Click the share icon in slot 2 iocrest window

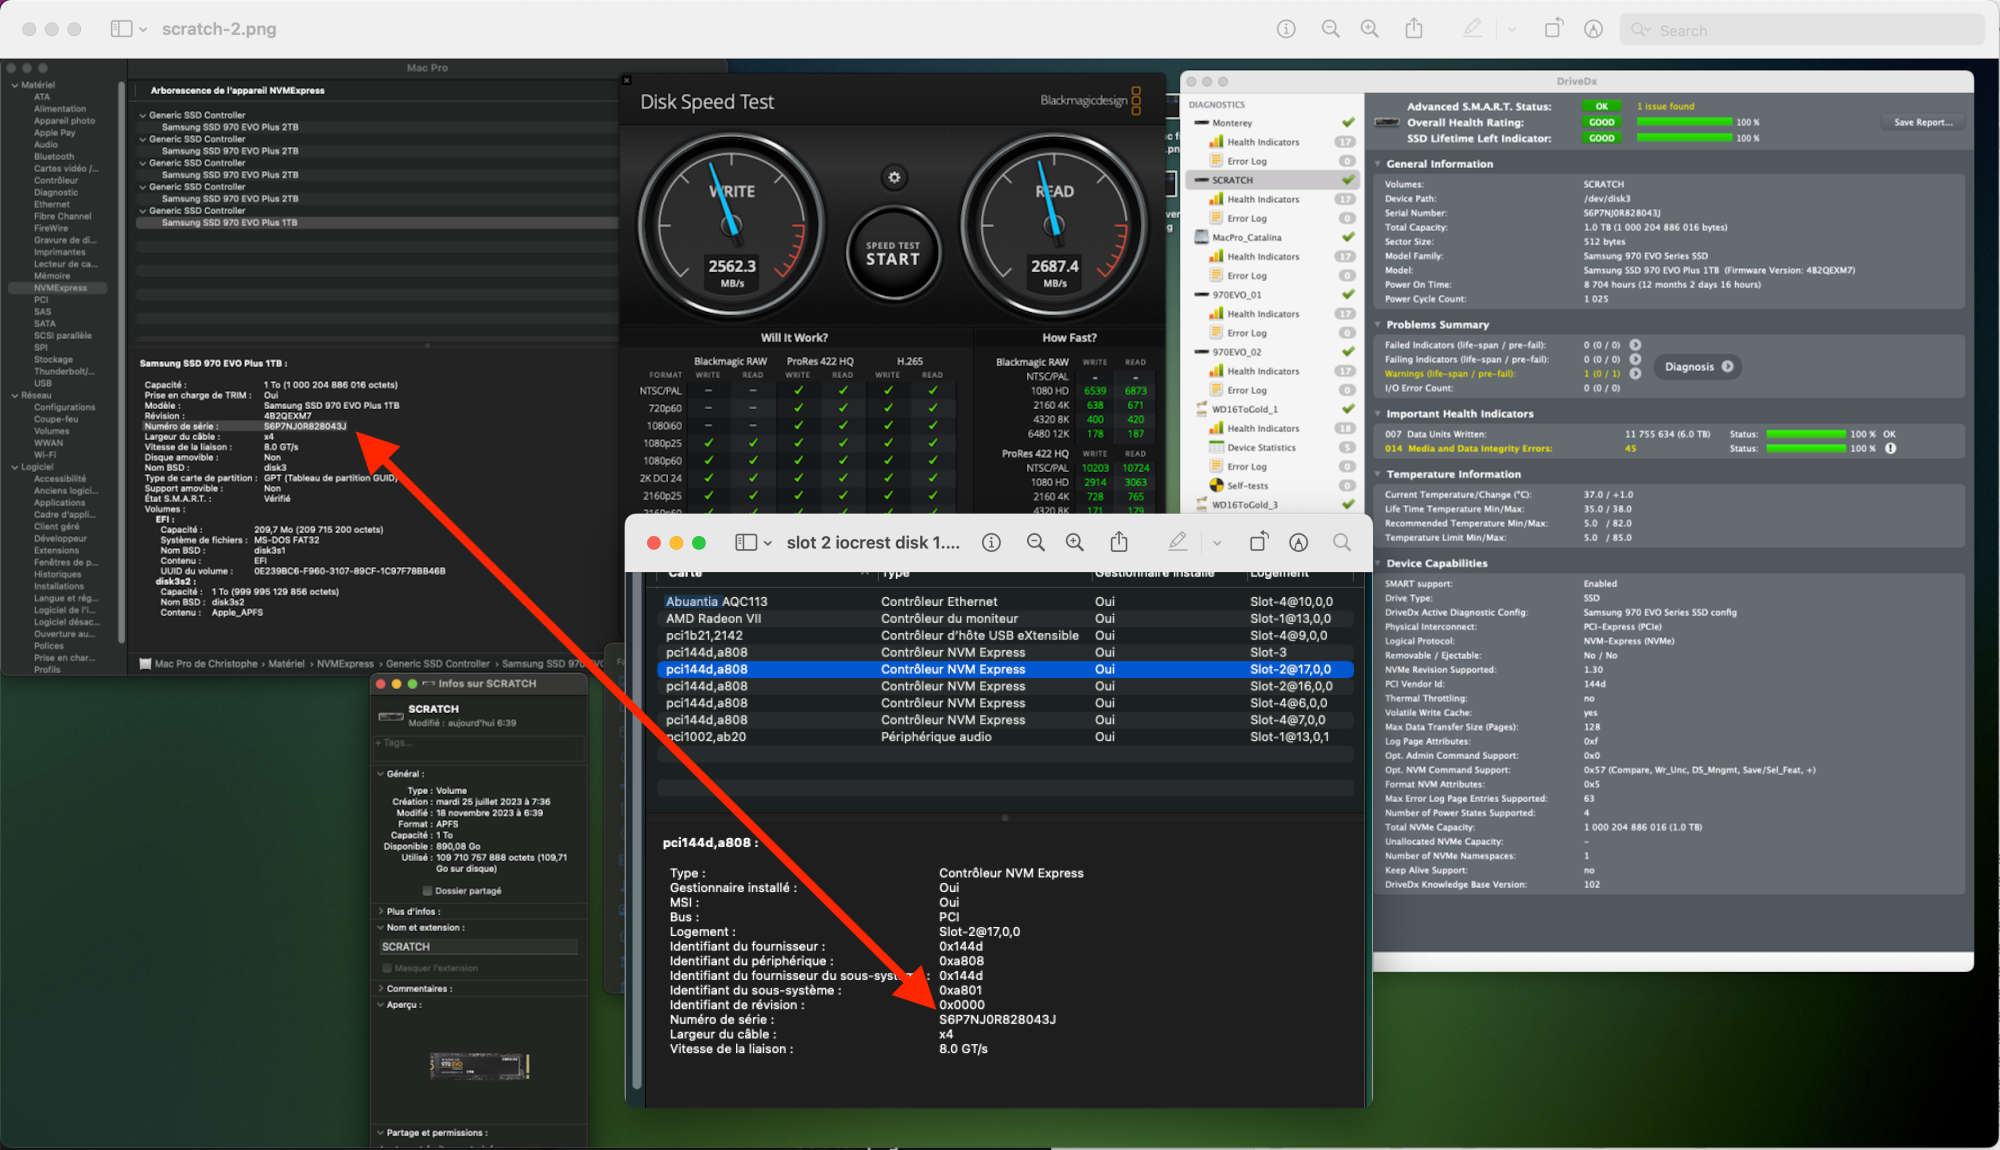tap(1119, 542)
